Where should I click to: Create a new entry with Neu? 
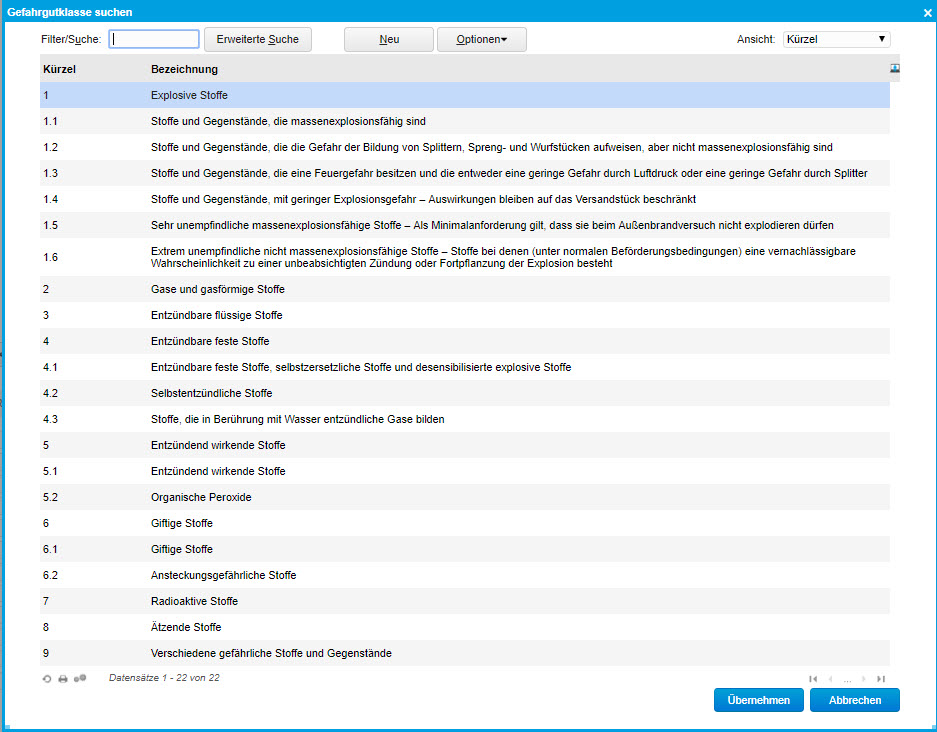pos(388,39)
